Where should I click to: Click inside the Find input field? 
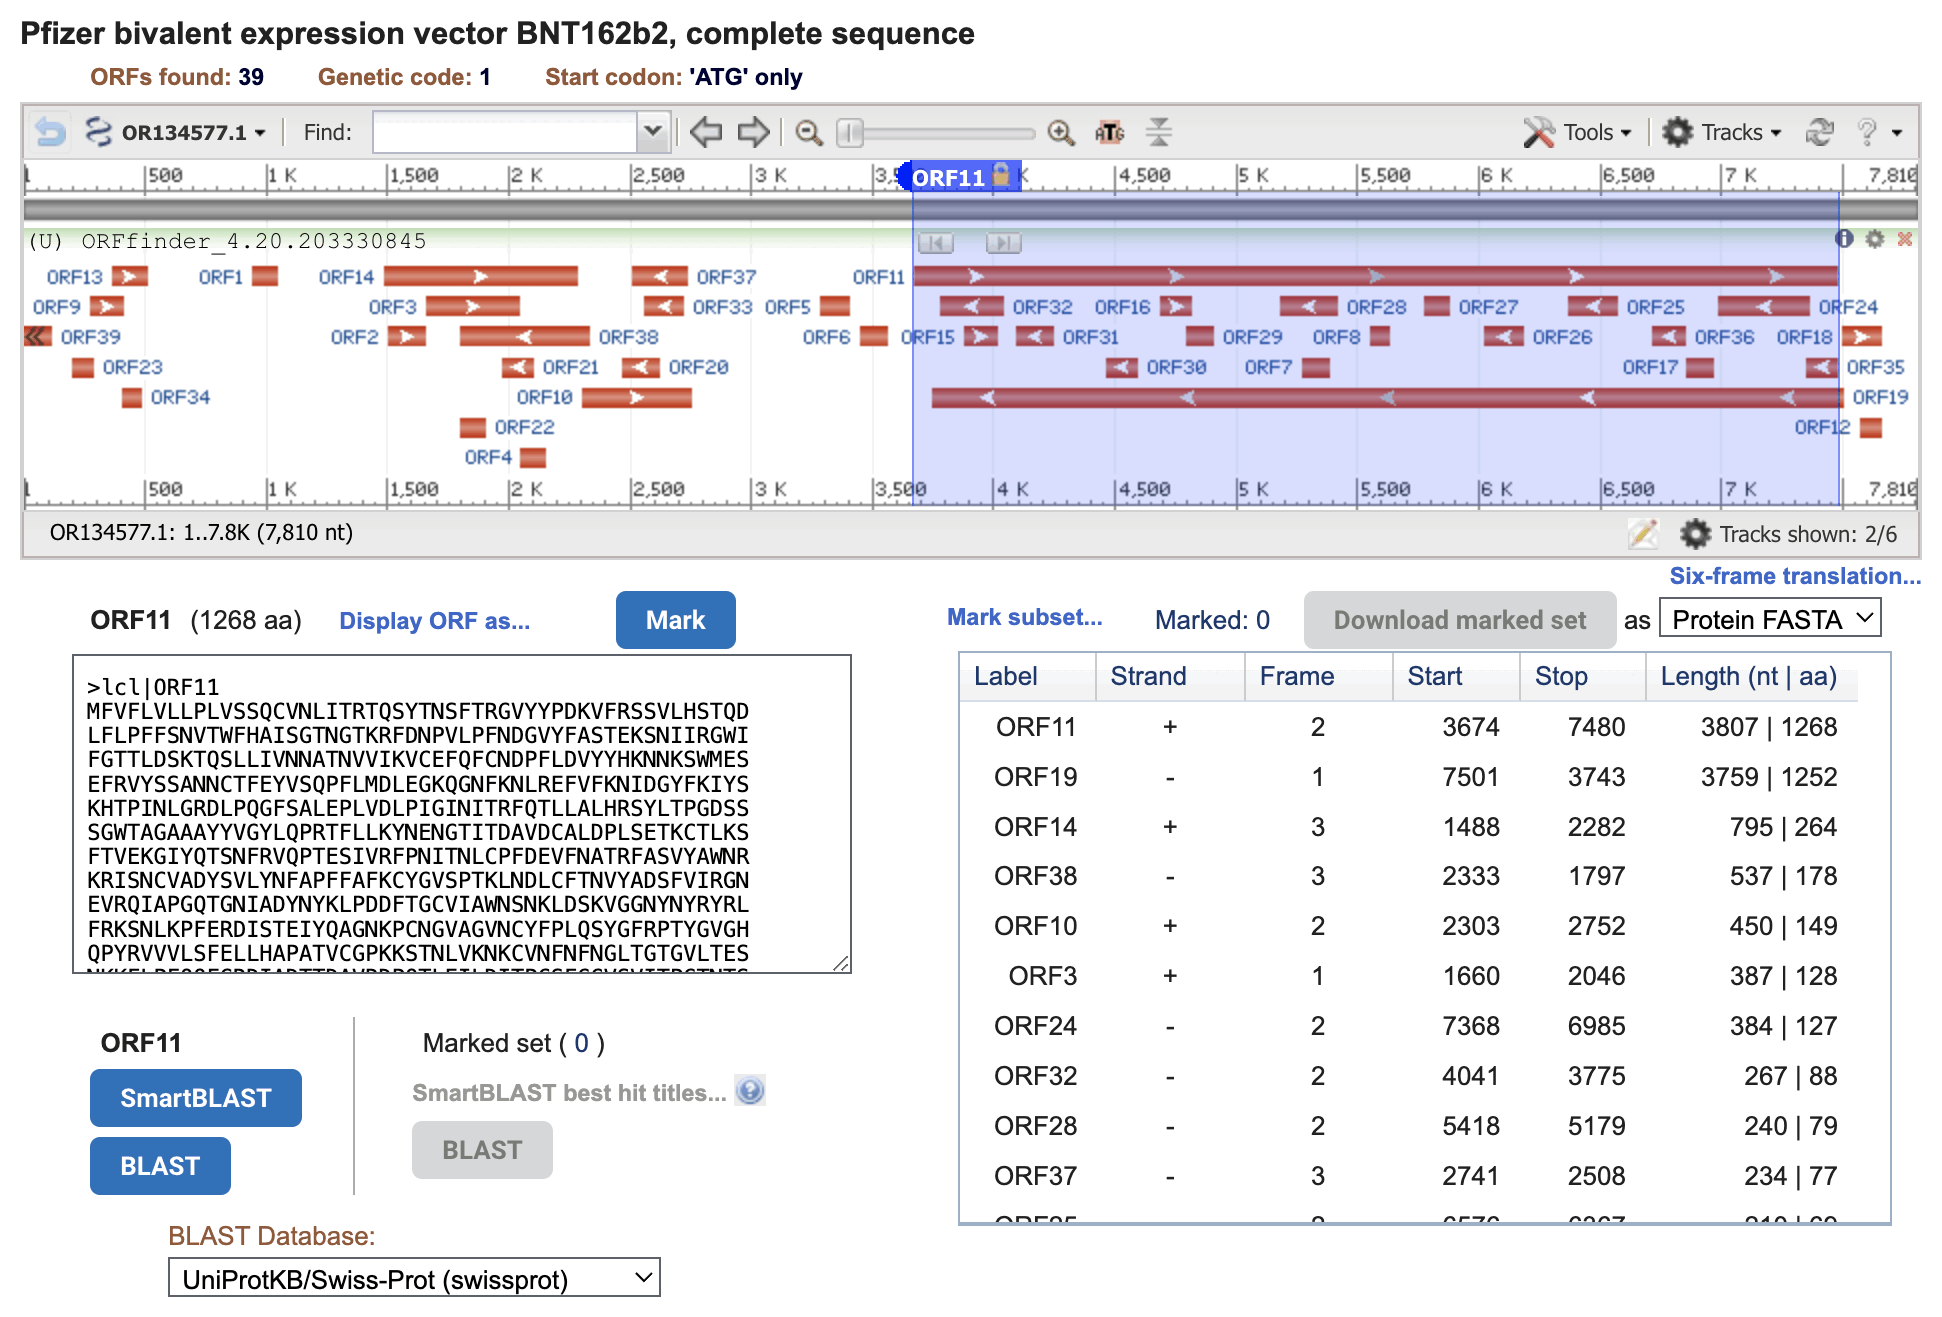[x=505, y=132]
